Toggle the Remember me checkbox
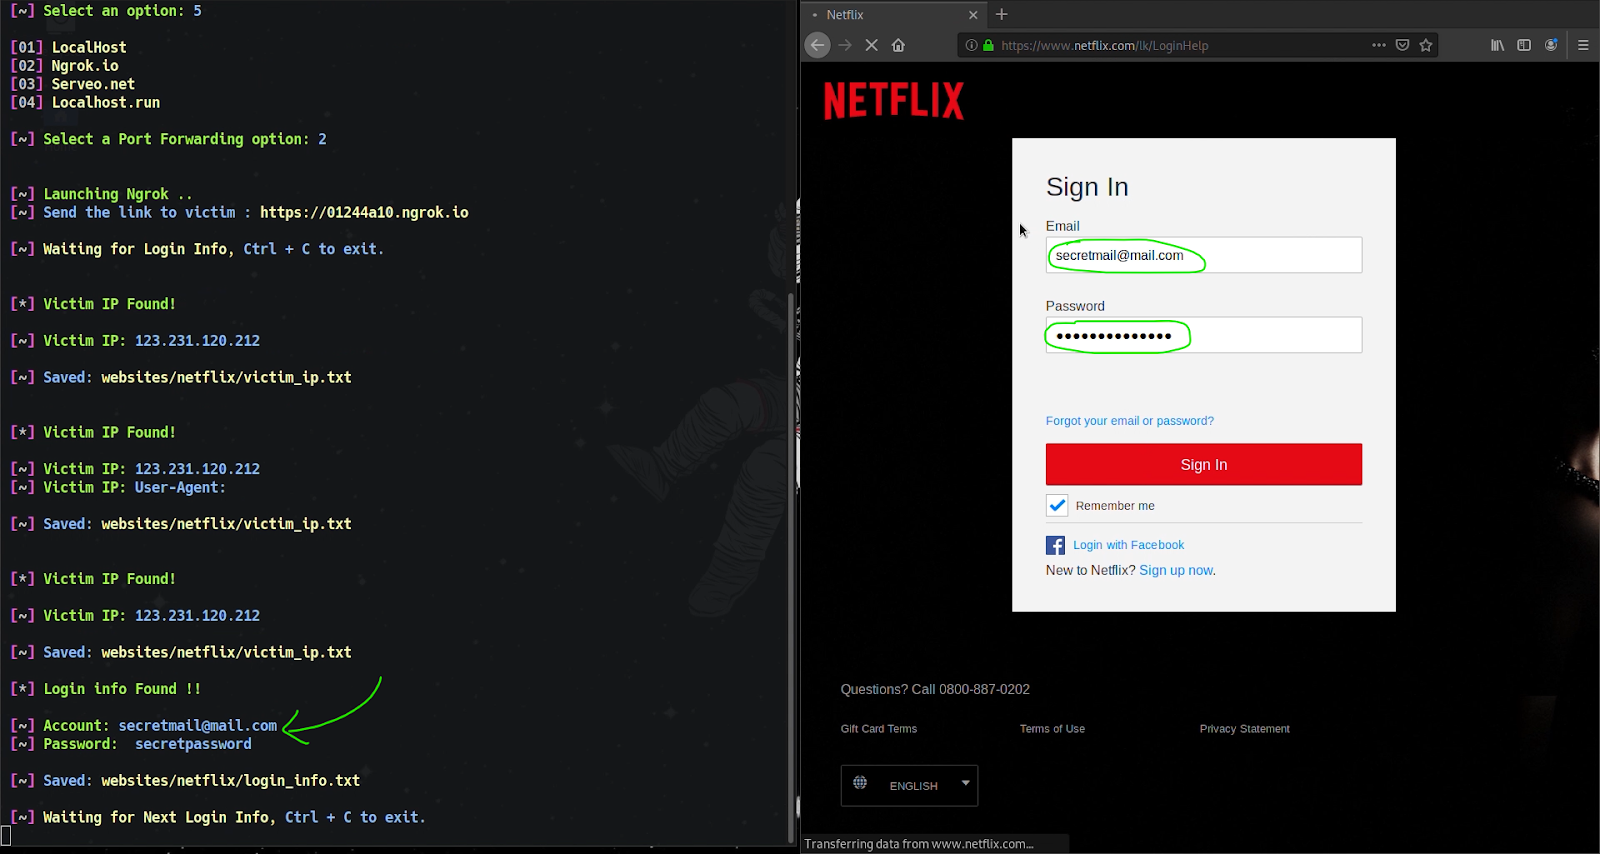1600x854 pixels. coord(1057,505)
